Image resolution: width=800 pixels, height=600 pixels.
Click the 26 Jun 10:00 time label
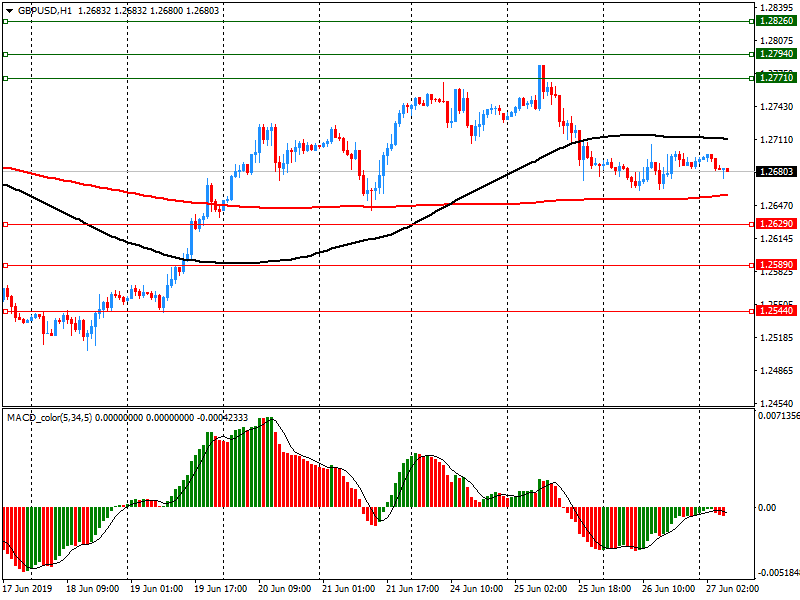[x=668, y=588]
